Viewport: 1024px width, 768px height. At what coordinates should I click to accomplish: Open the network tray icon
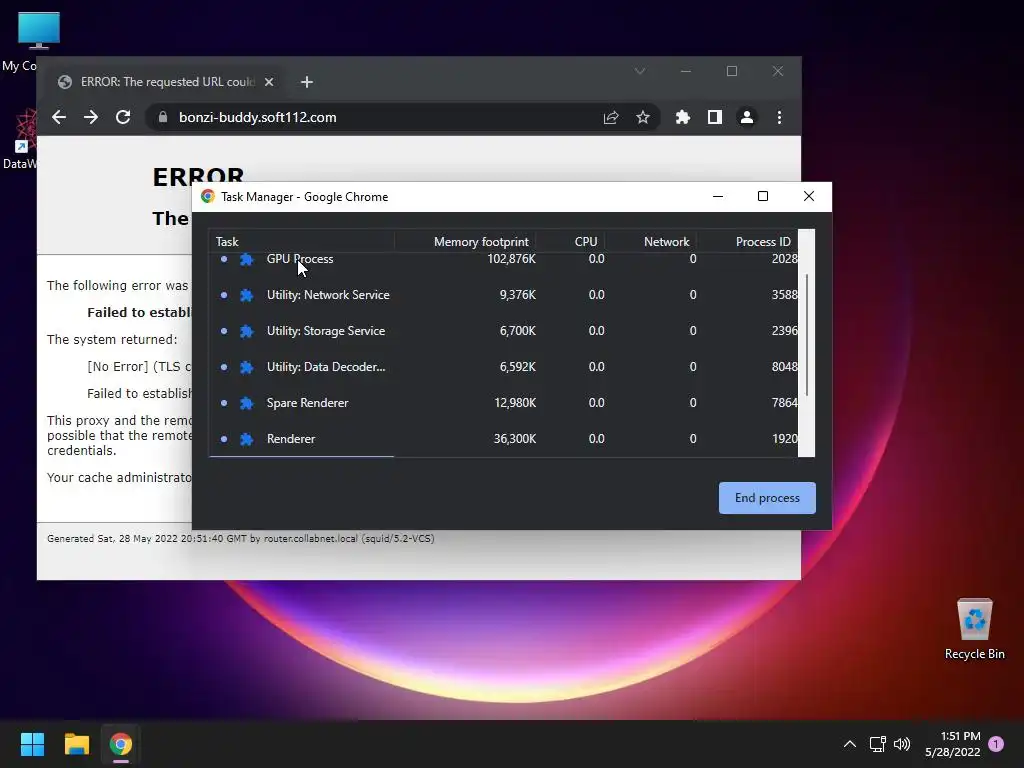click(877, 744)
